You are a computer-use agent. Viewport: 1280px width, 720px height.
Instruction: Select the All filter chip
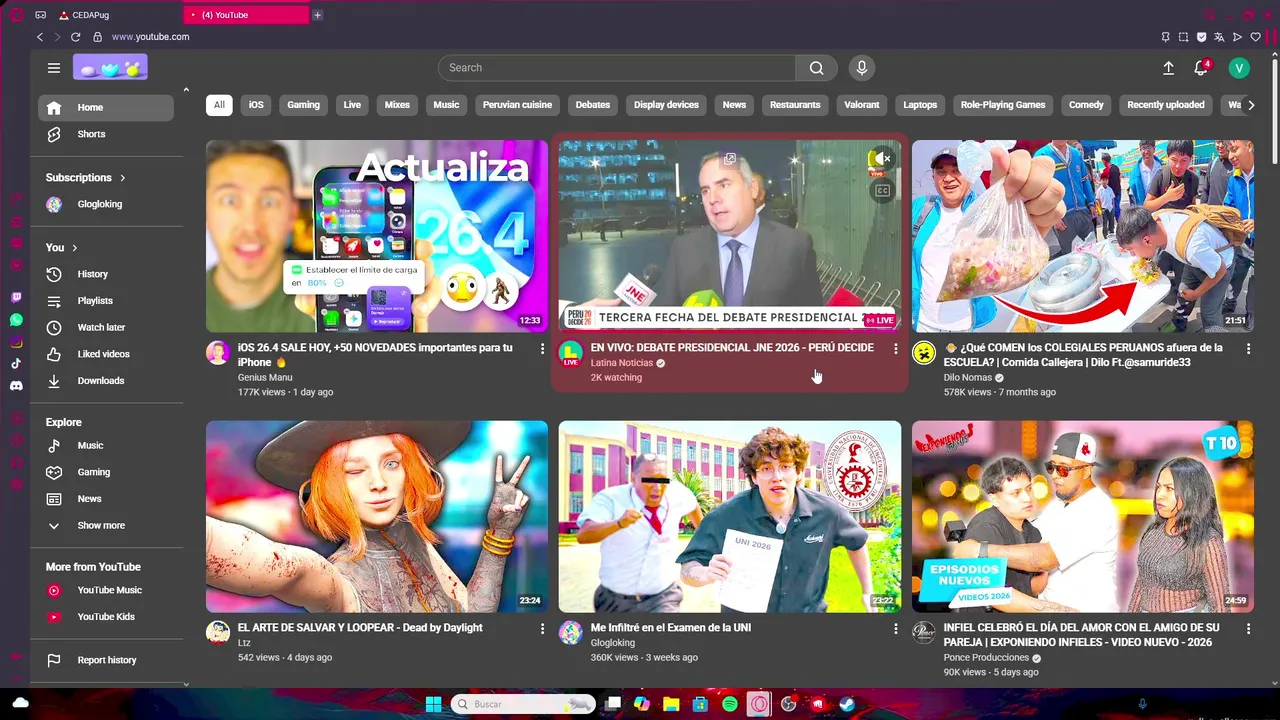pos(219,105)
